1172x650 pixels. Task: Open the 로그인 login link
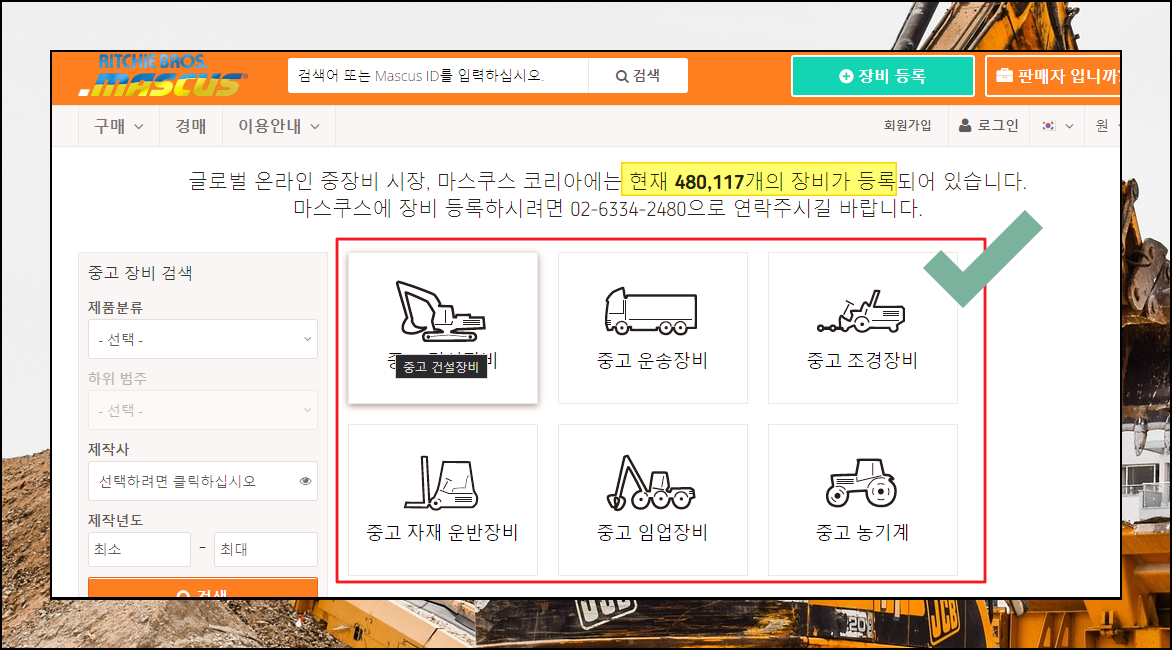pyautogui.click(x=989, y=126)
